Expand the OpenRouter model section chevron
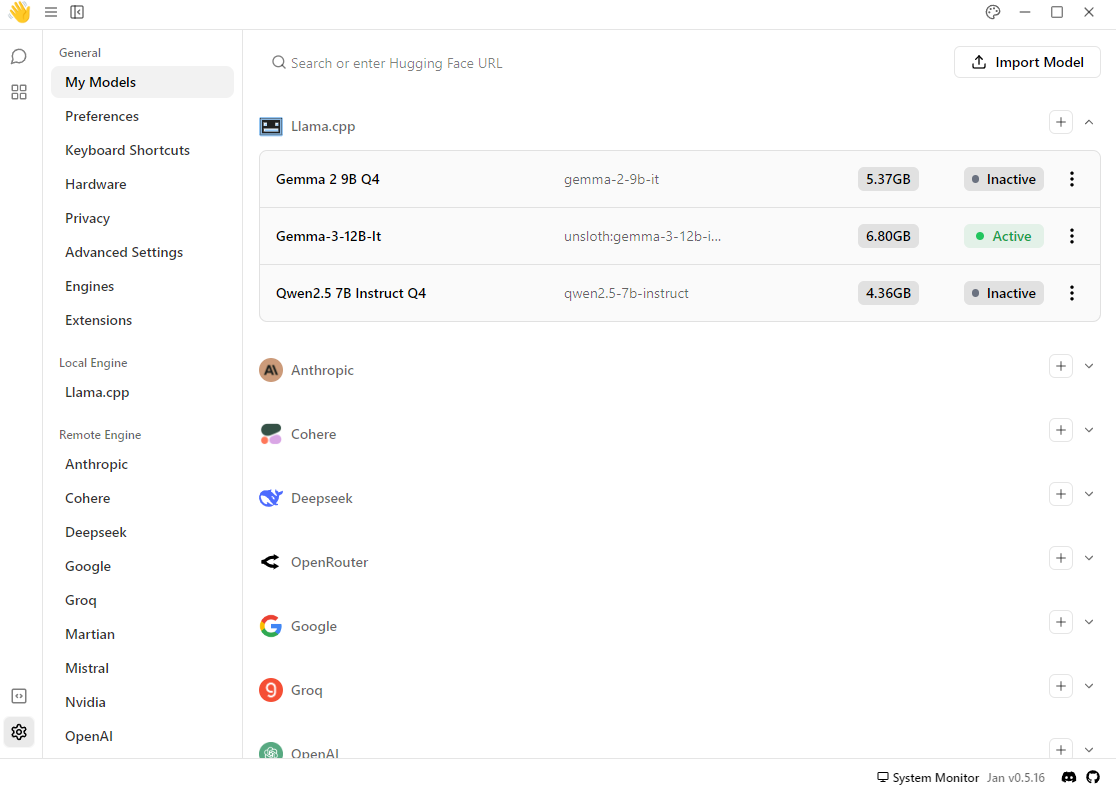The width and height of the screenshot is (1116, 793). (1089, 558)
